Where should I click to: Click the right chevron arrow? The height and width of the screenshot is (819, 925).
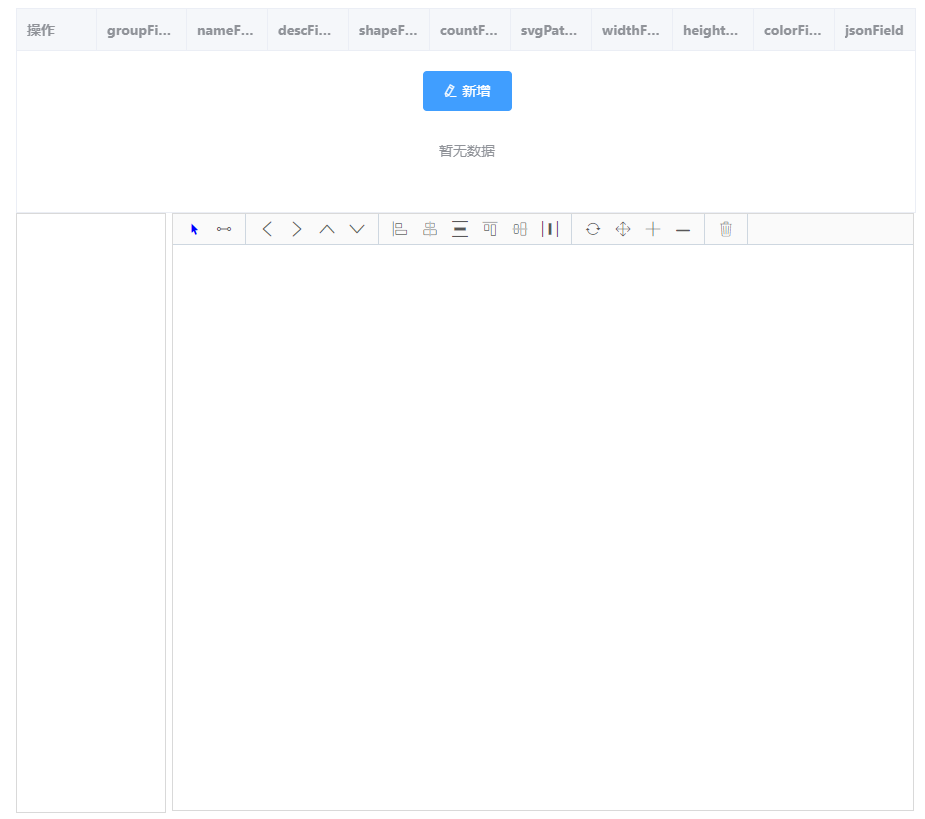click(297, 229)
